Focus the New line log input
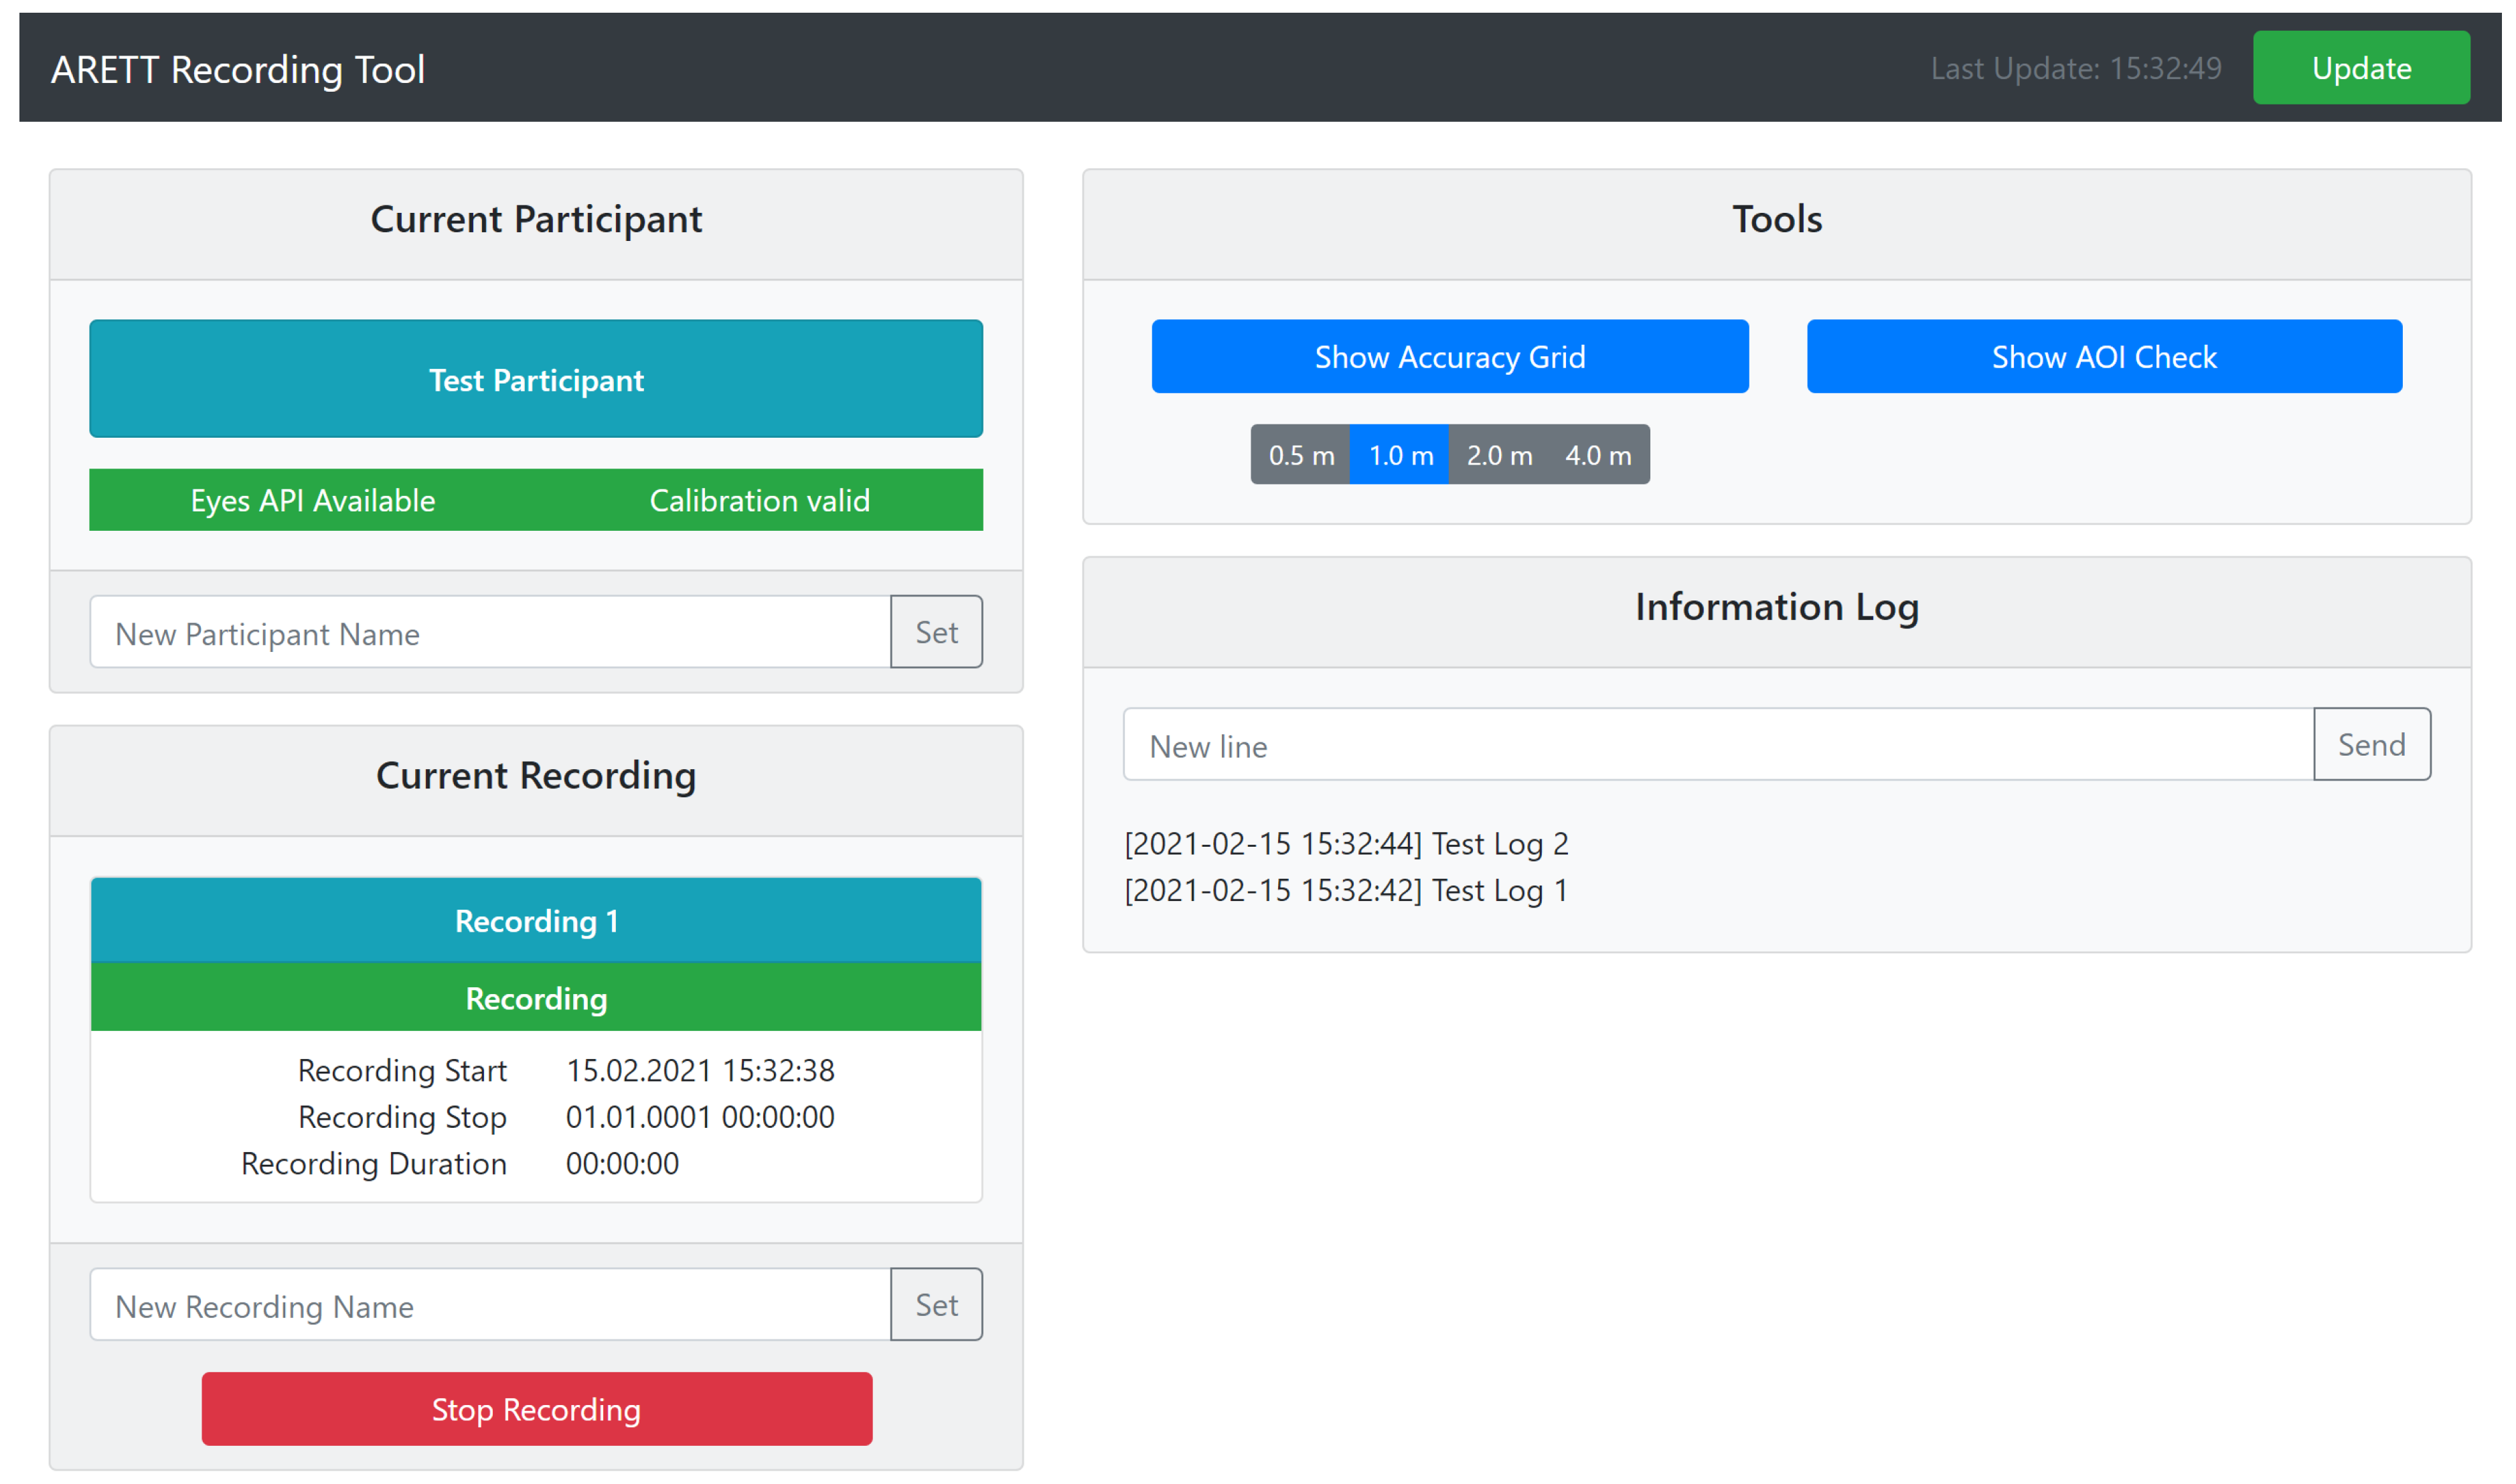 click(x=1717, y=745)
